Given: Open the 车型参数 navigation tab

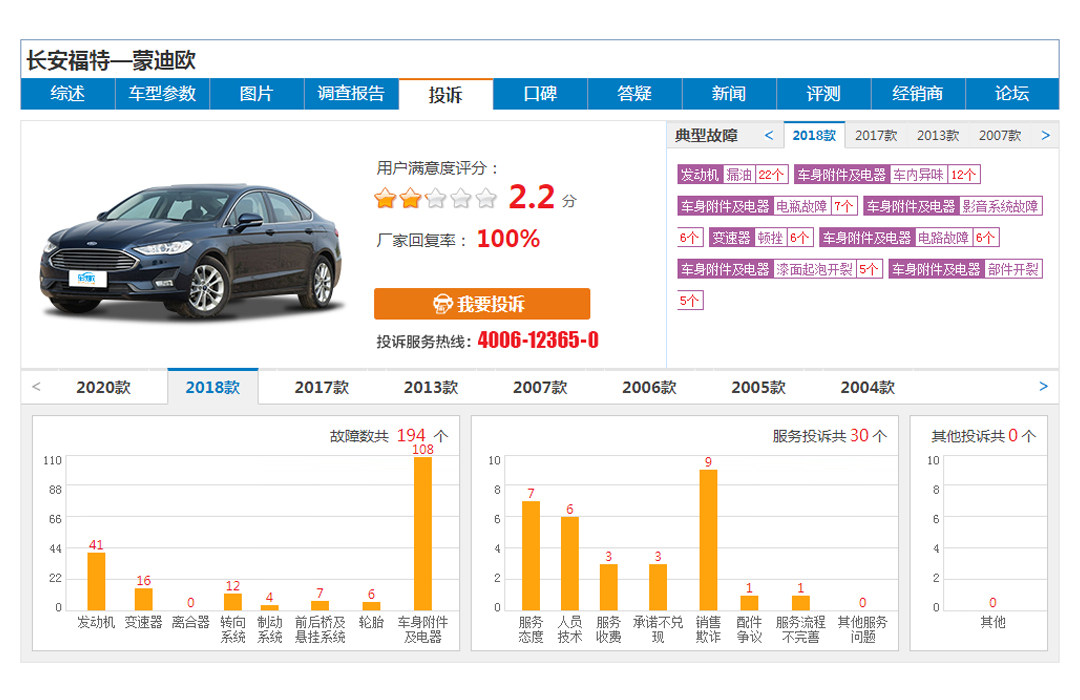Looking at the screenshot, I should point(162,94).
